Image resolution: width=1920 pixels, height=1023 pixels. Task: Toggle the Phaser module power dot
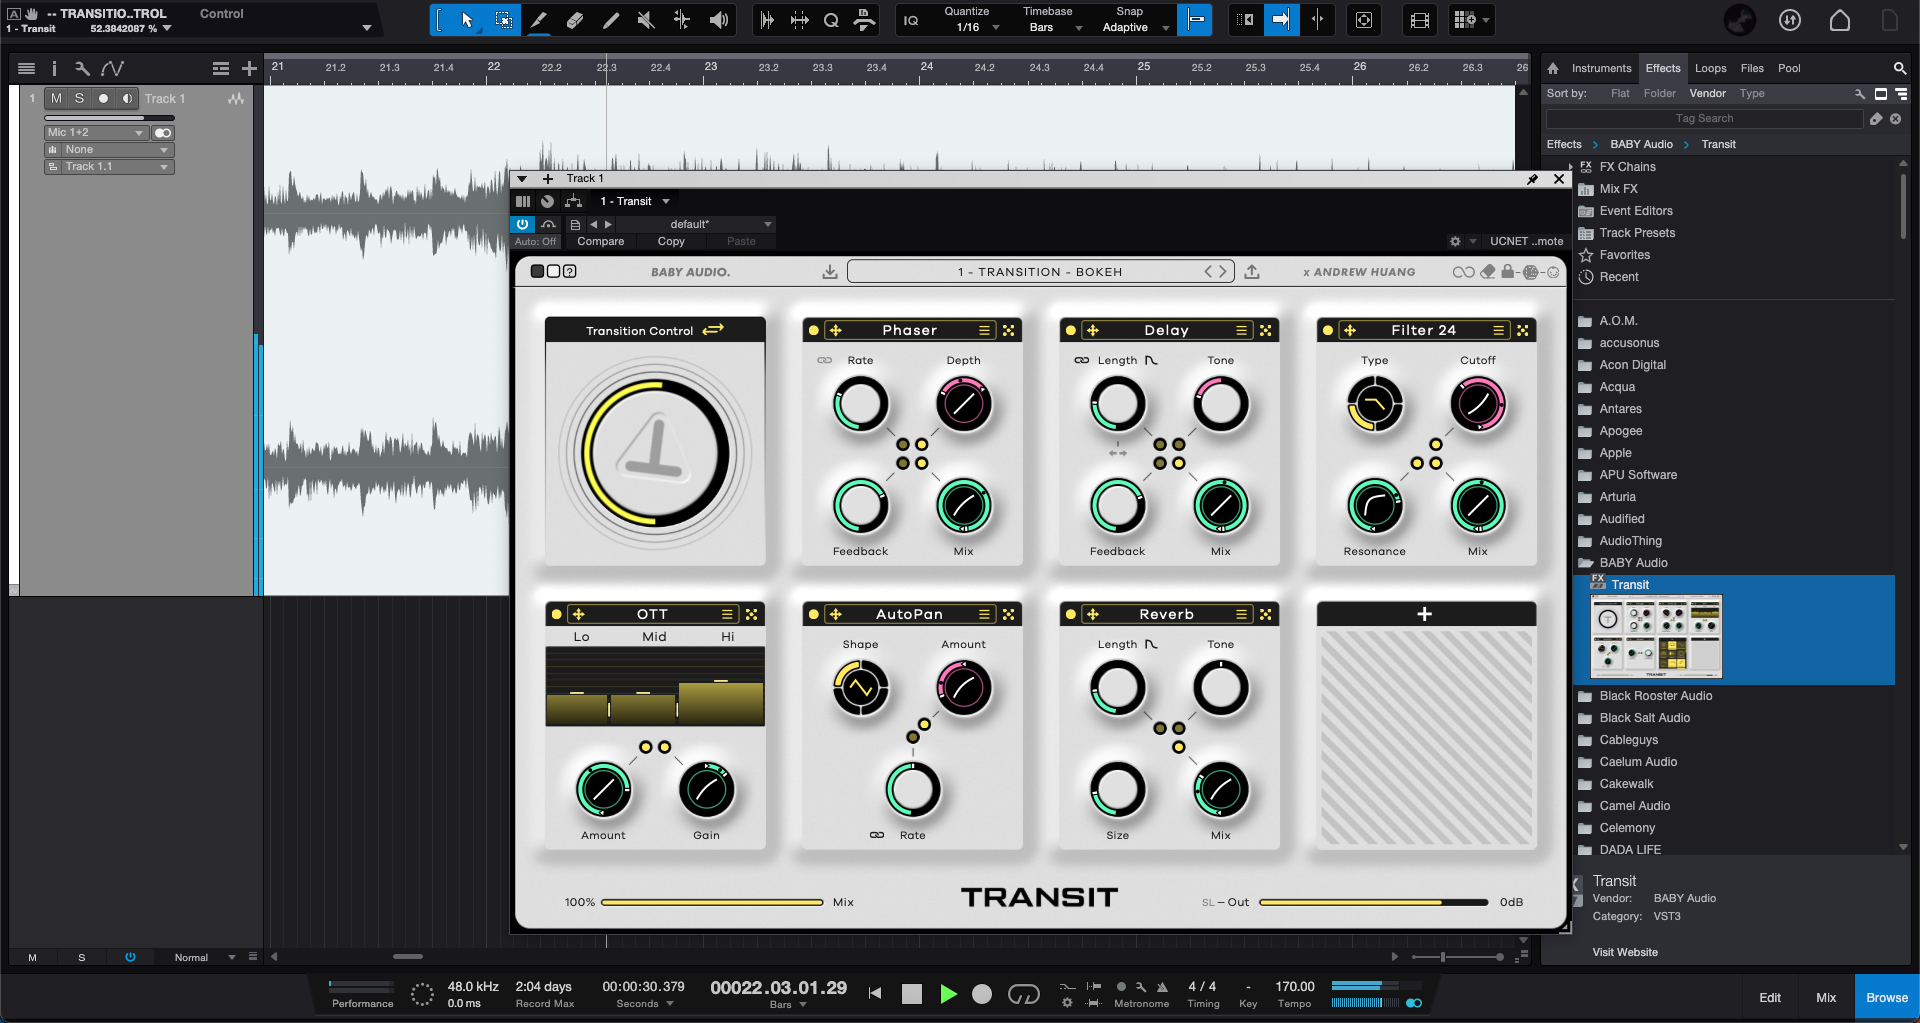click(814, 330)
